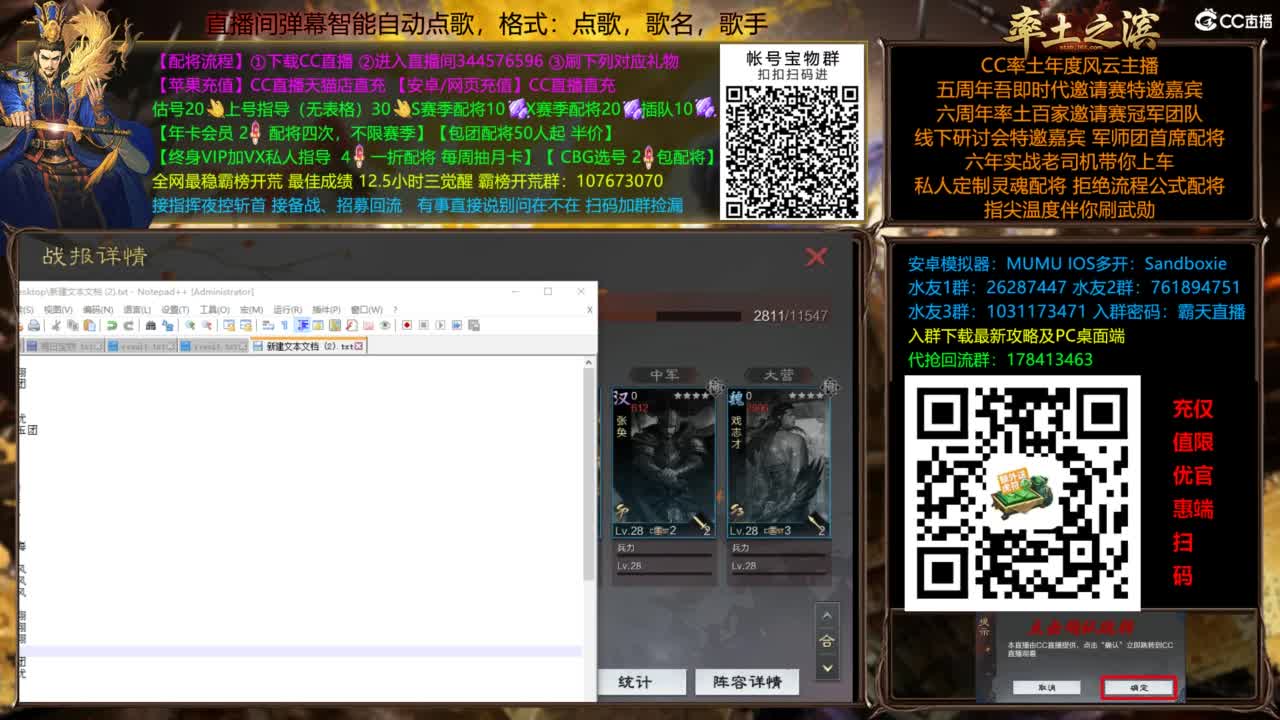Open the 工具(O) menu in Notepad++
Screen dimensions: 1280x720
(x=215, y=310)
